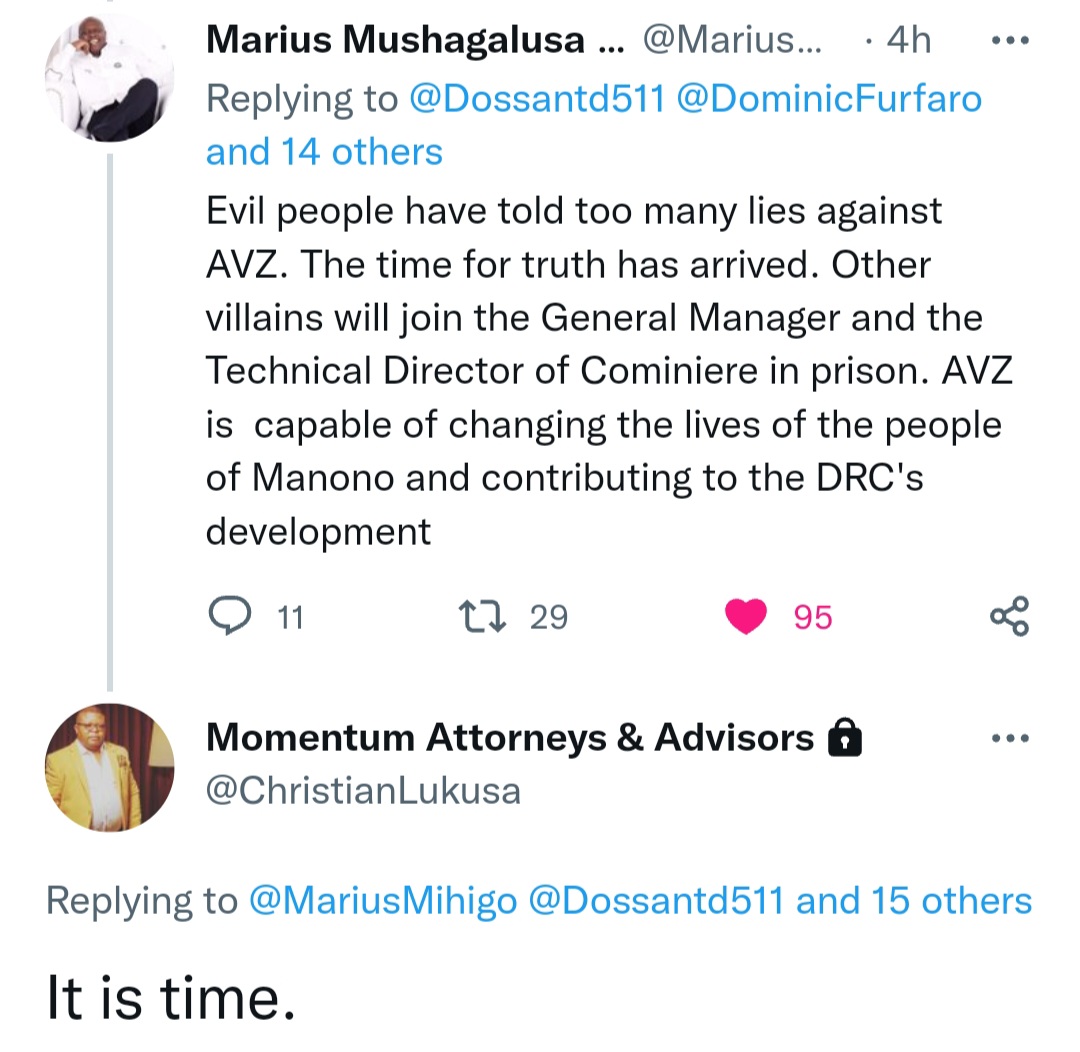Screen dimensions: 1080x1052
Task: Click the padlock icon beside Momentum Attorneys
Action: 845,739
